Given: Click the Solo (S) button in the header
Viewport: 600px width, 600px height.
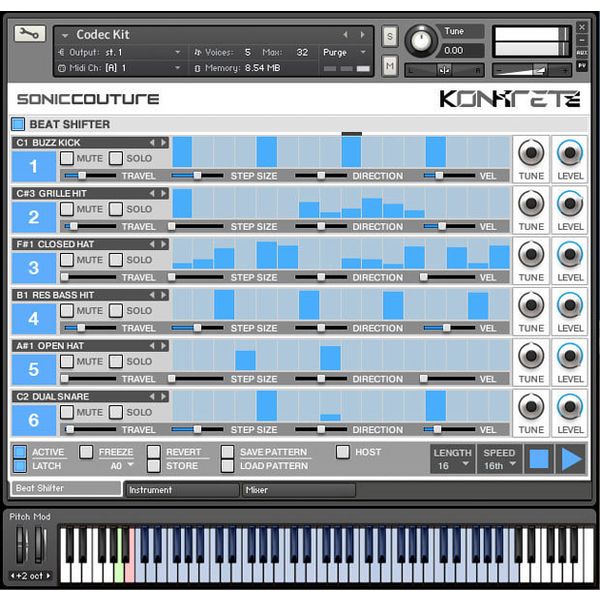Looking at the screenshot, I should point(390,36).
